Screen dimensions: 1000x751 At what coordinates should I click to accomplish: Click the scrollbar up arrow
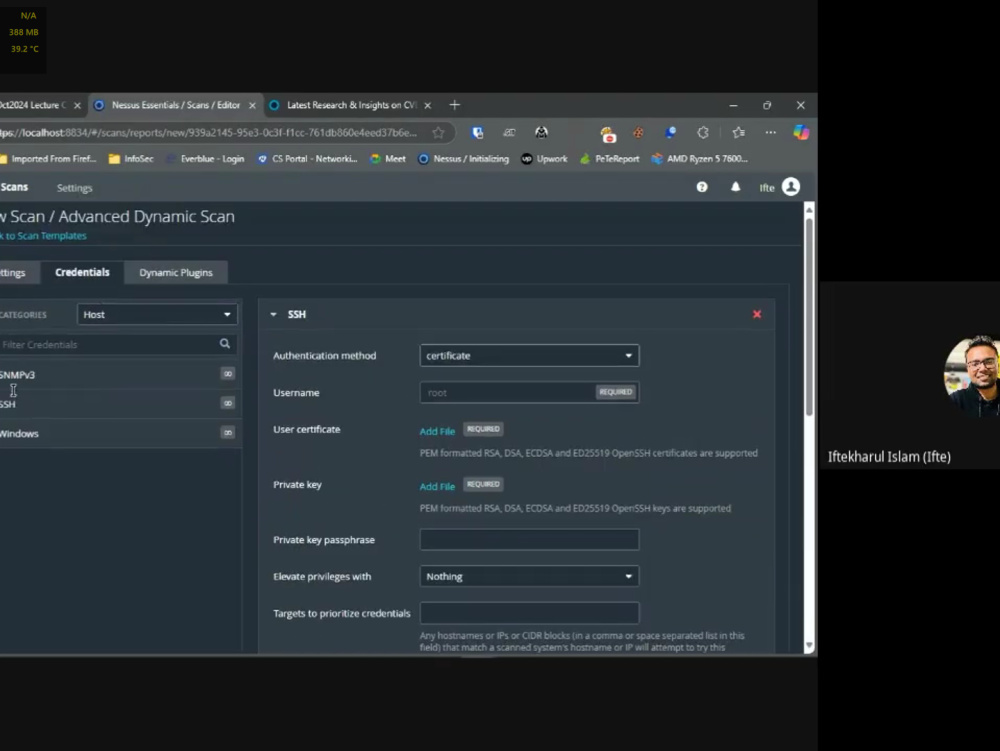point(809,210)
